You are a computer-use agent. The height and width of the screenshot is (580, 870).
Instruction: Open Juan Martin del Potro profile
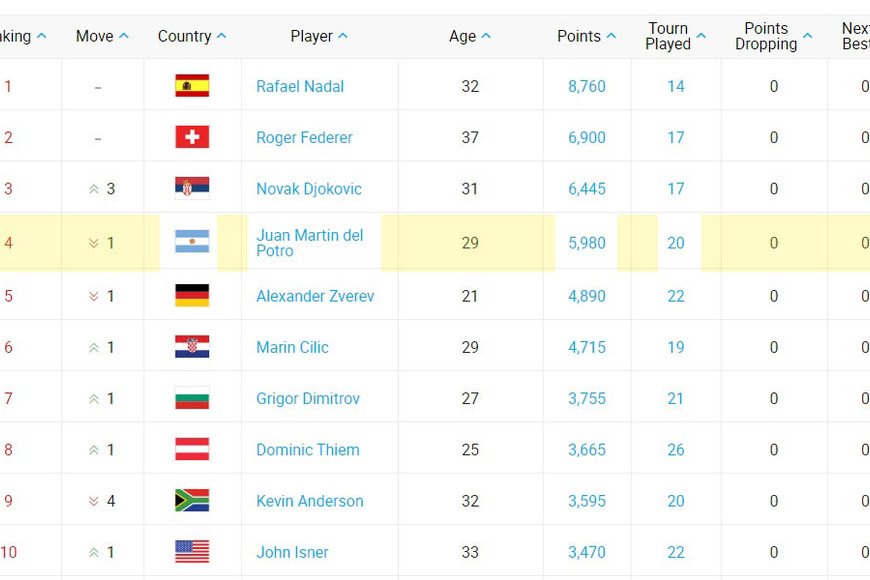(309, 243)
